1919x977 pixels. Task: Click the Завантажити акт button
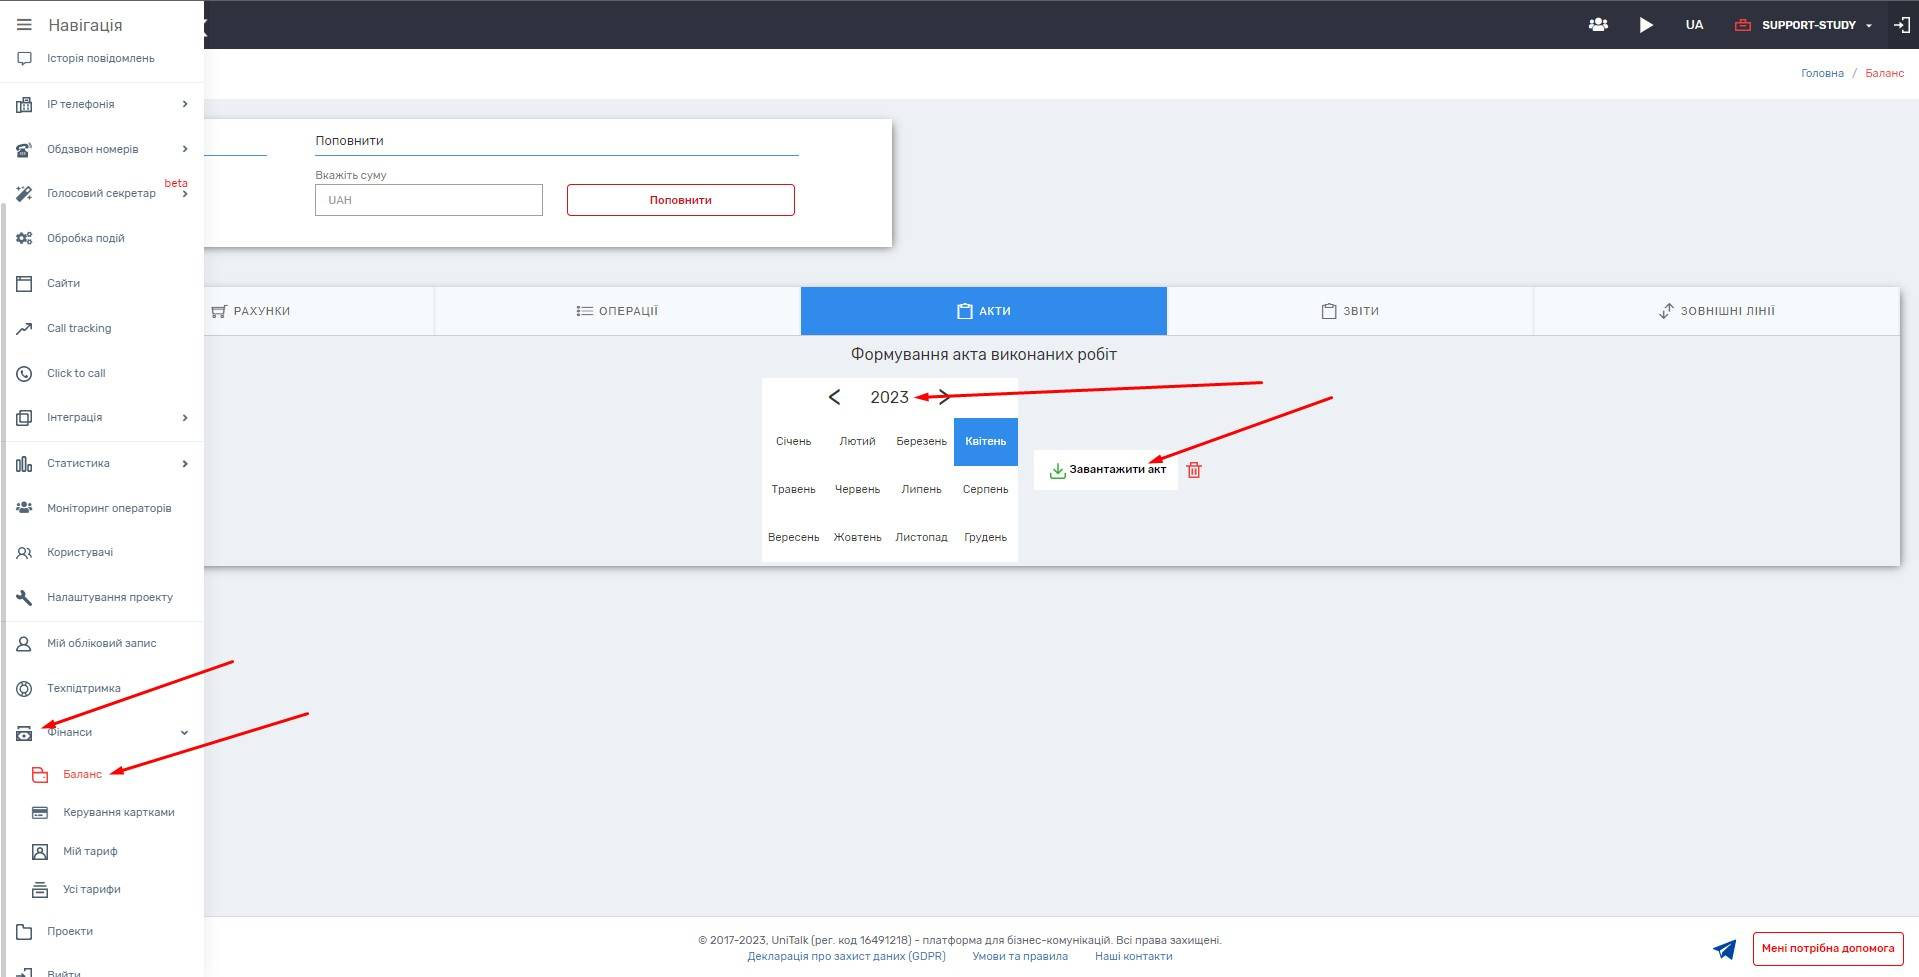[x=1106, y=470]
